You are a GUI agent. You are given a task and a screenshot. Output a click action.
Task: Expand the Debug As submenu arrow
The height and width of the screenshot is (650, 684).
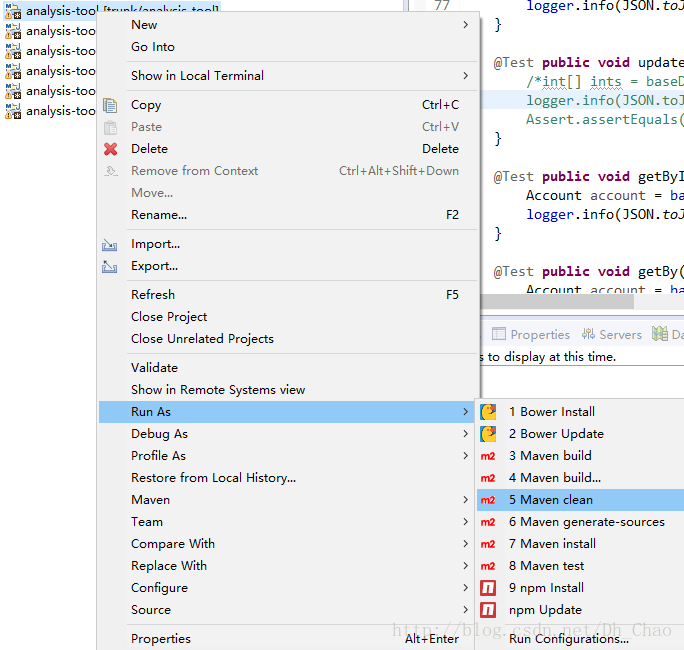click(x=465, y=434)
